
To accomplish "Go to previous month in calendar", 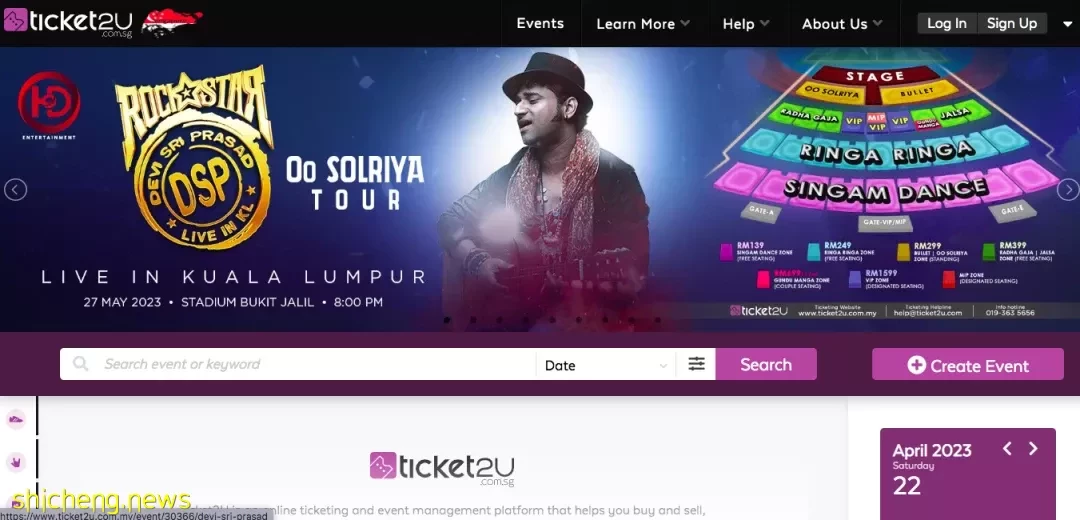I will (1007, 449).
